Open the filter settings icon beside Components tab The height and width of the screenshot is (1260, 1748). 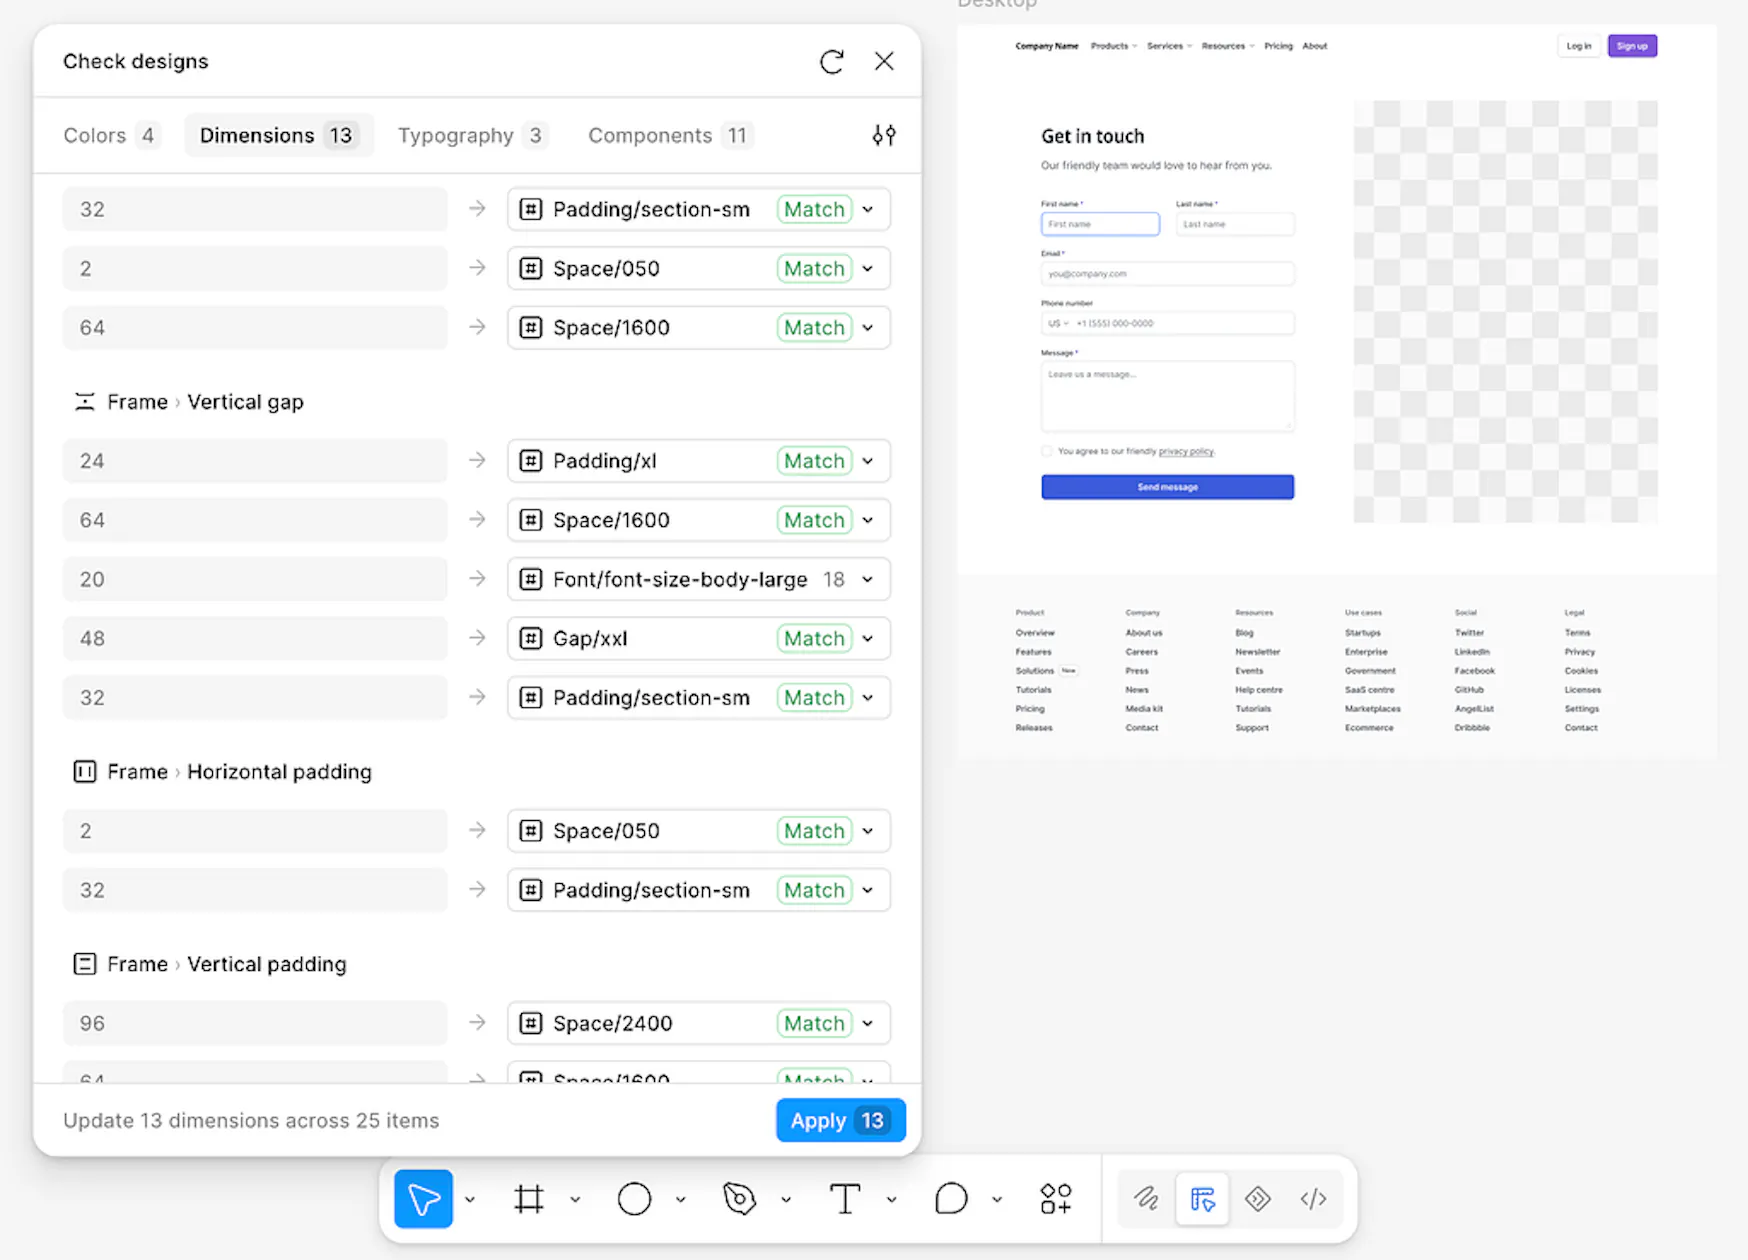pyautogui.click(x=884, y=135)
